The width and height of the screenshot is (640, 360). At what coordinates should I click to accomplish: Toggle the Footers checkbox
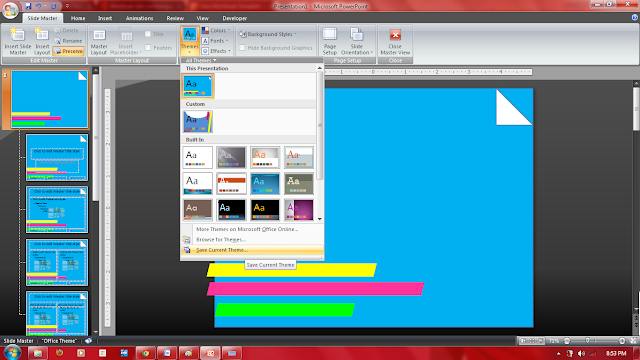coord(148,48)
